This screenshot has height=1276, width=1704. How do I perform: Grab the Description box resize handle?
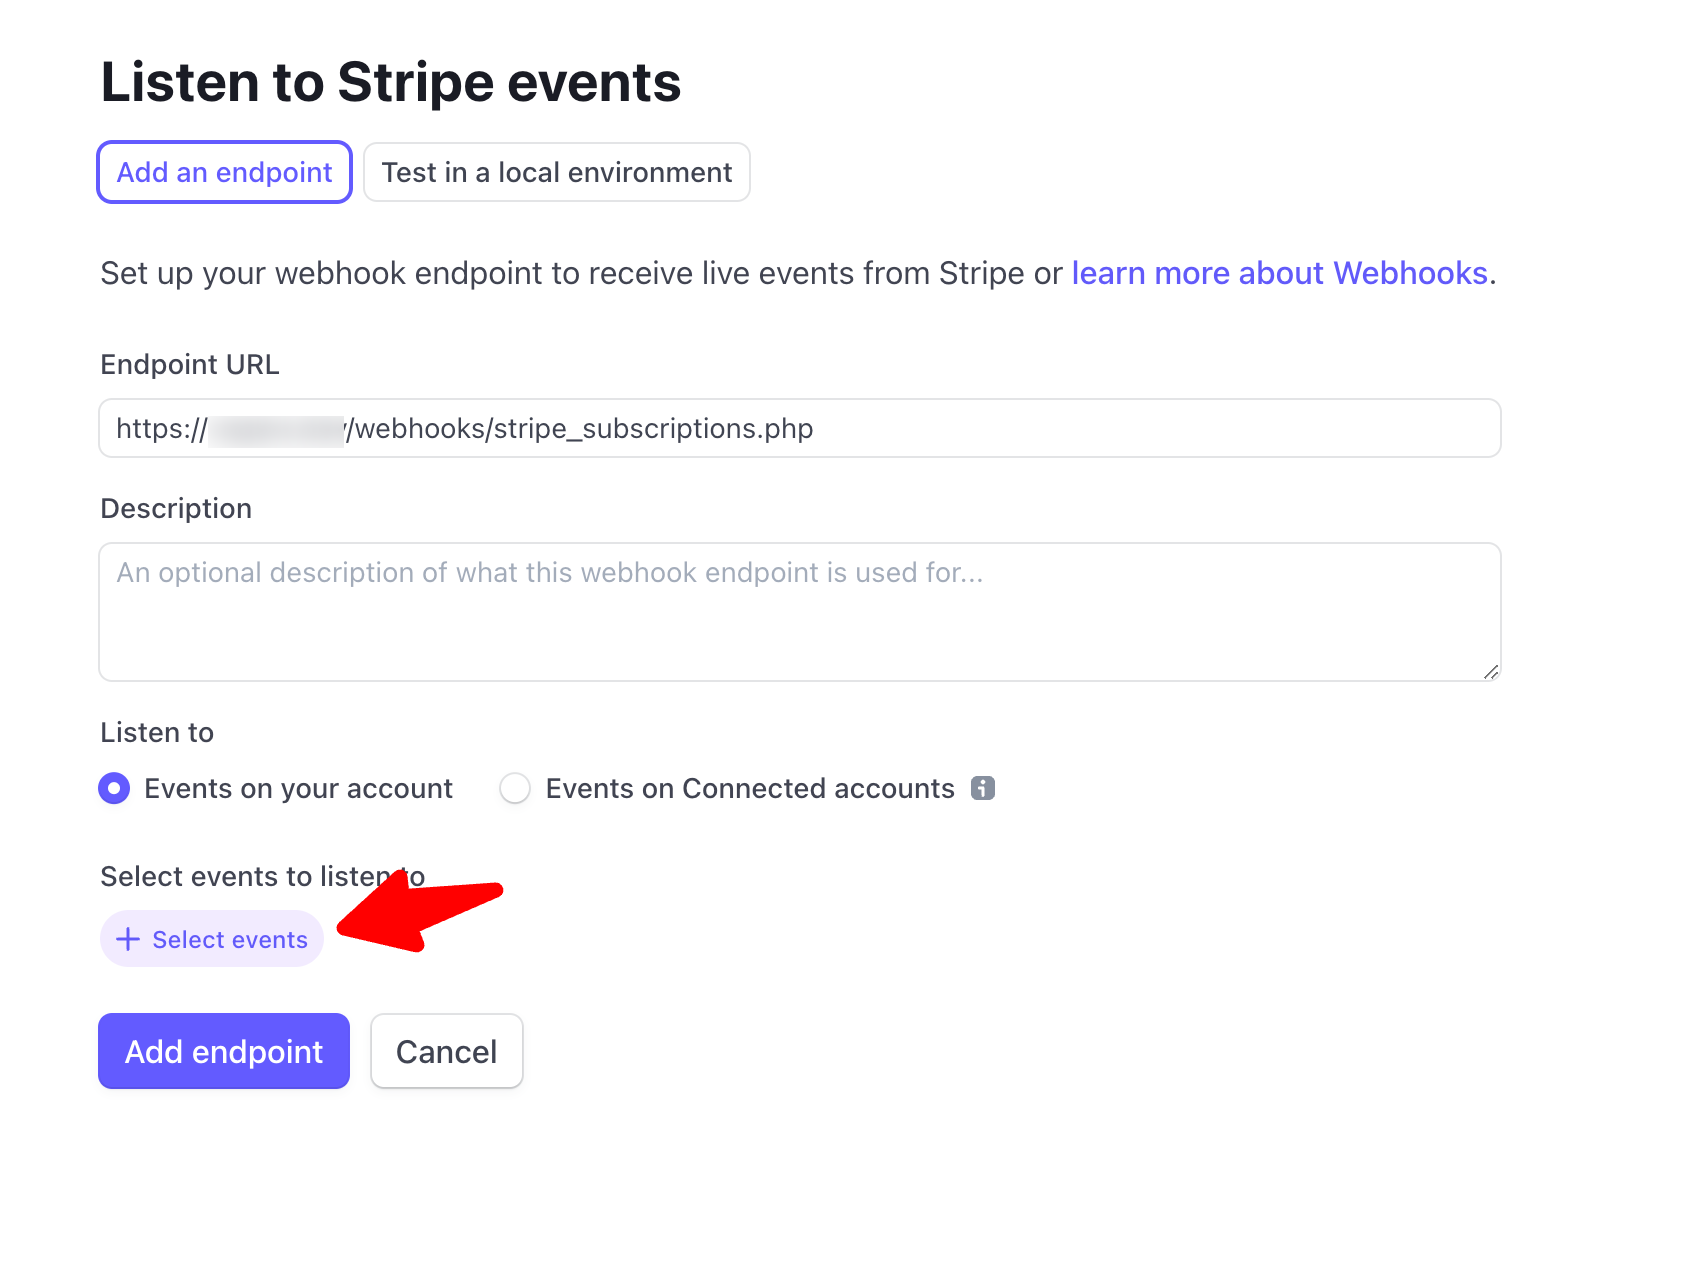click(1490, 672)
